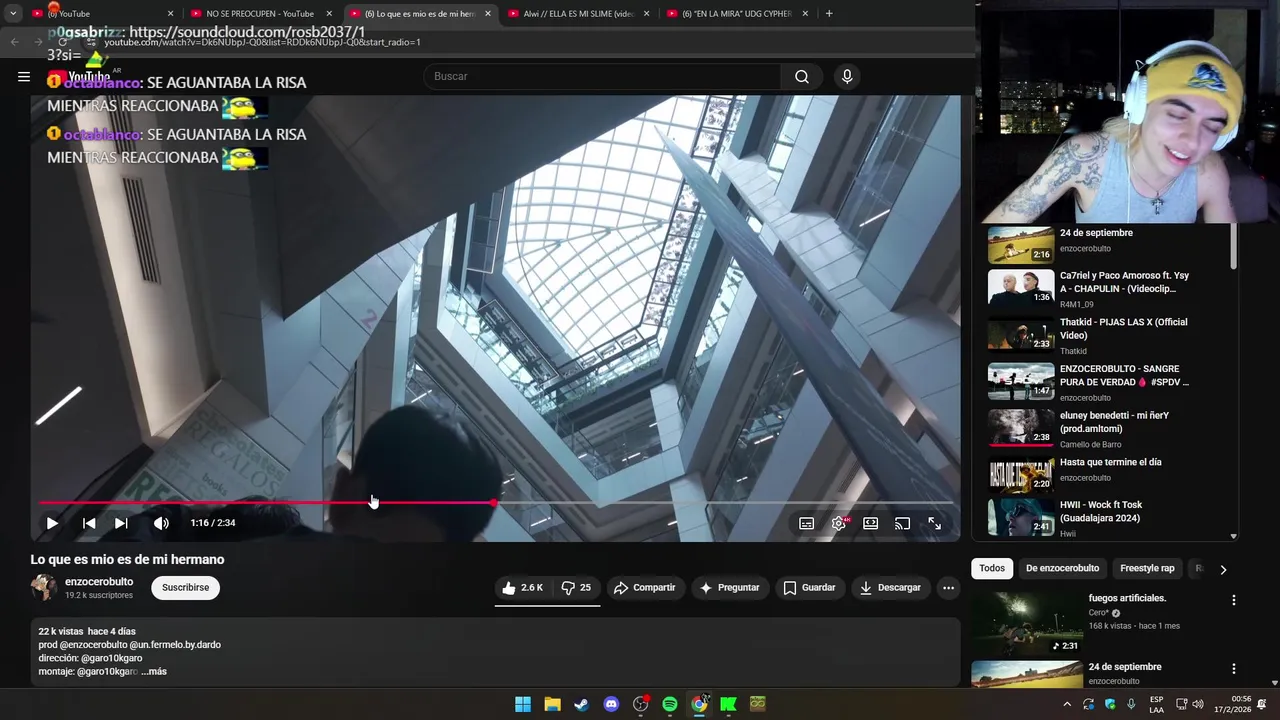Open enzocerobulto channel name link
1280x720 pixels.
tap(99, 582)
